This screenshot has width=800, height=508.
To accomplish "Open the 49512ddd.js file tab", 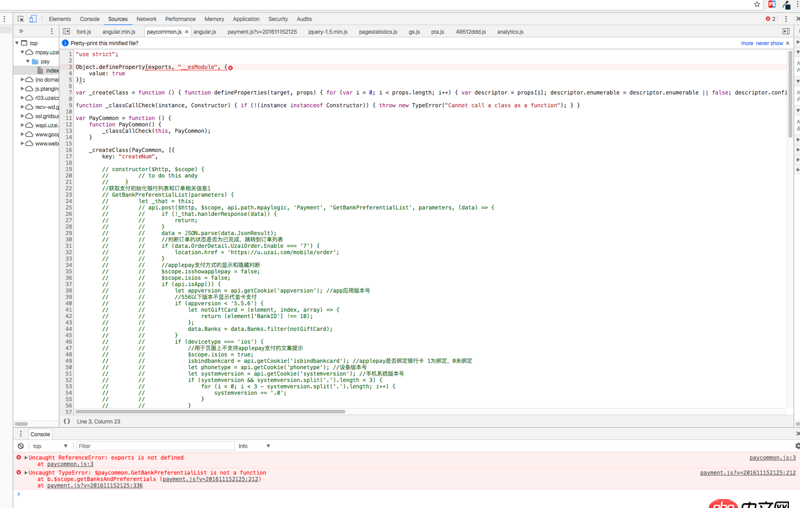I will [x=470, y=32].
